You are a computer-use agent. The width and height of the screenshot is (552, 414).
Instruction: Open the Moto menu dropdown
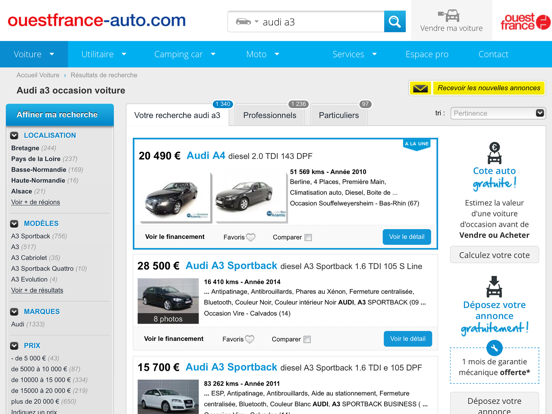[262, 54]
